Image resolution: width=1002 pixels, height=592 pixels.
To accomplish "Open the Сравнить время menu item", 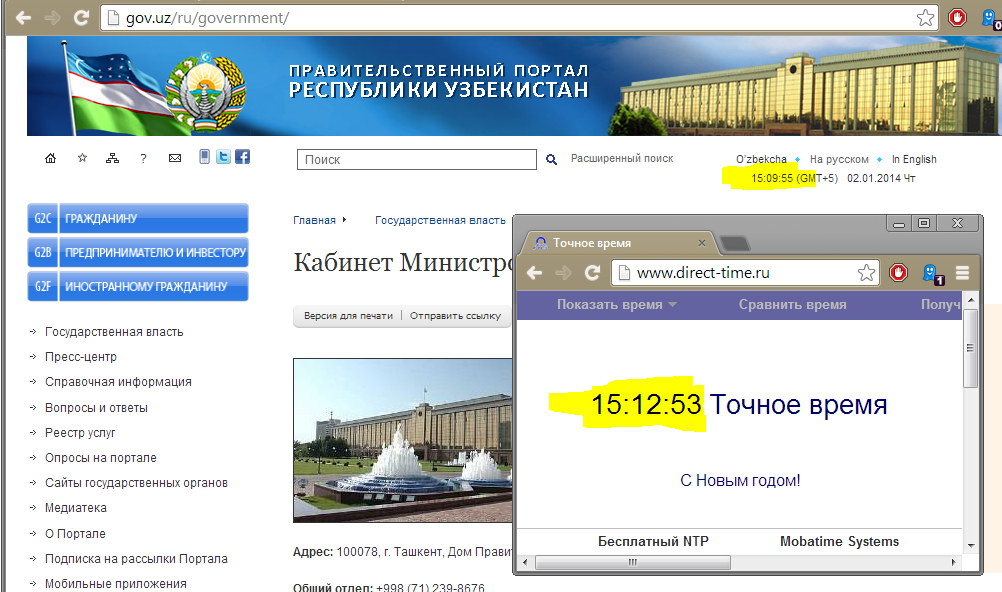I will 792,305.
